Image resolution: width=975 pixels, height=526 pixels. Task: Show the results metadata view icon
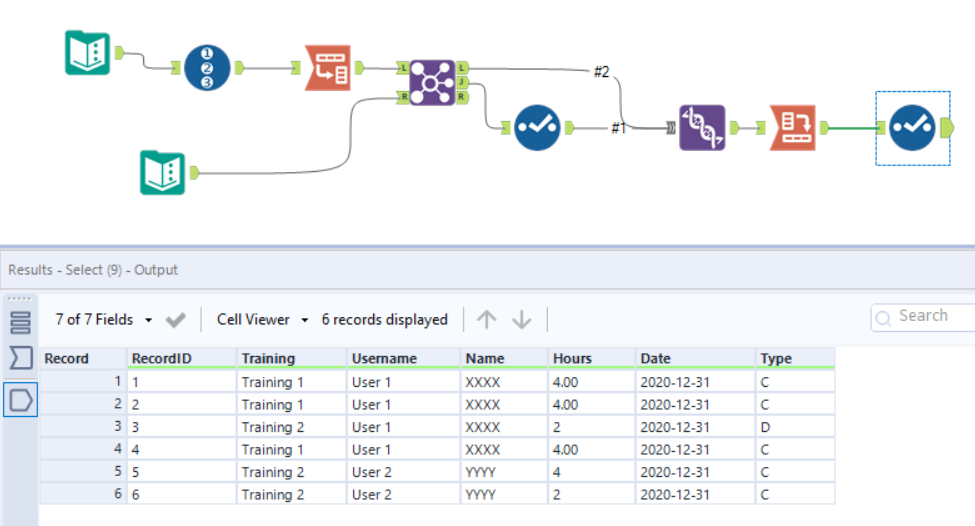(21, 358)
